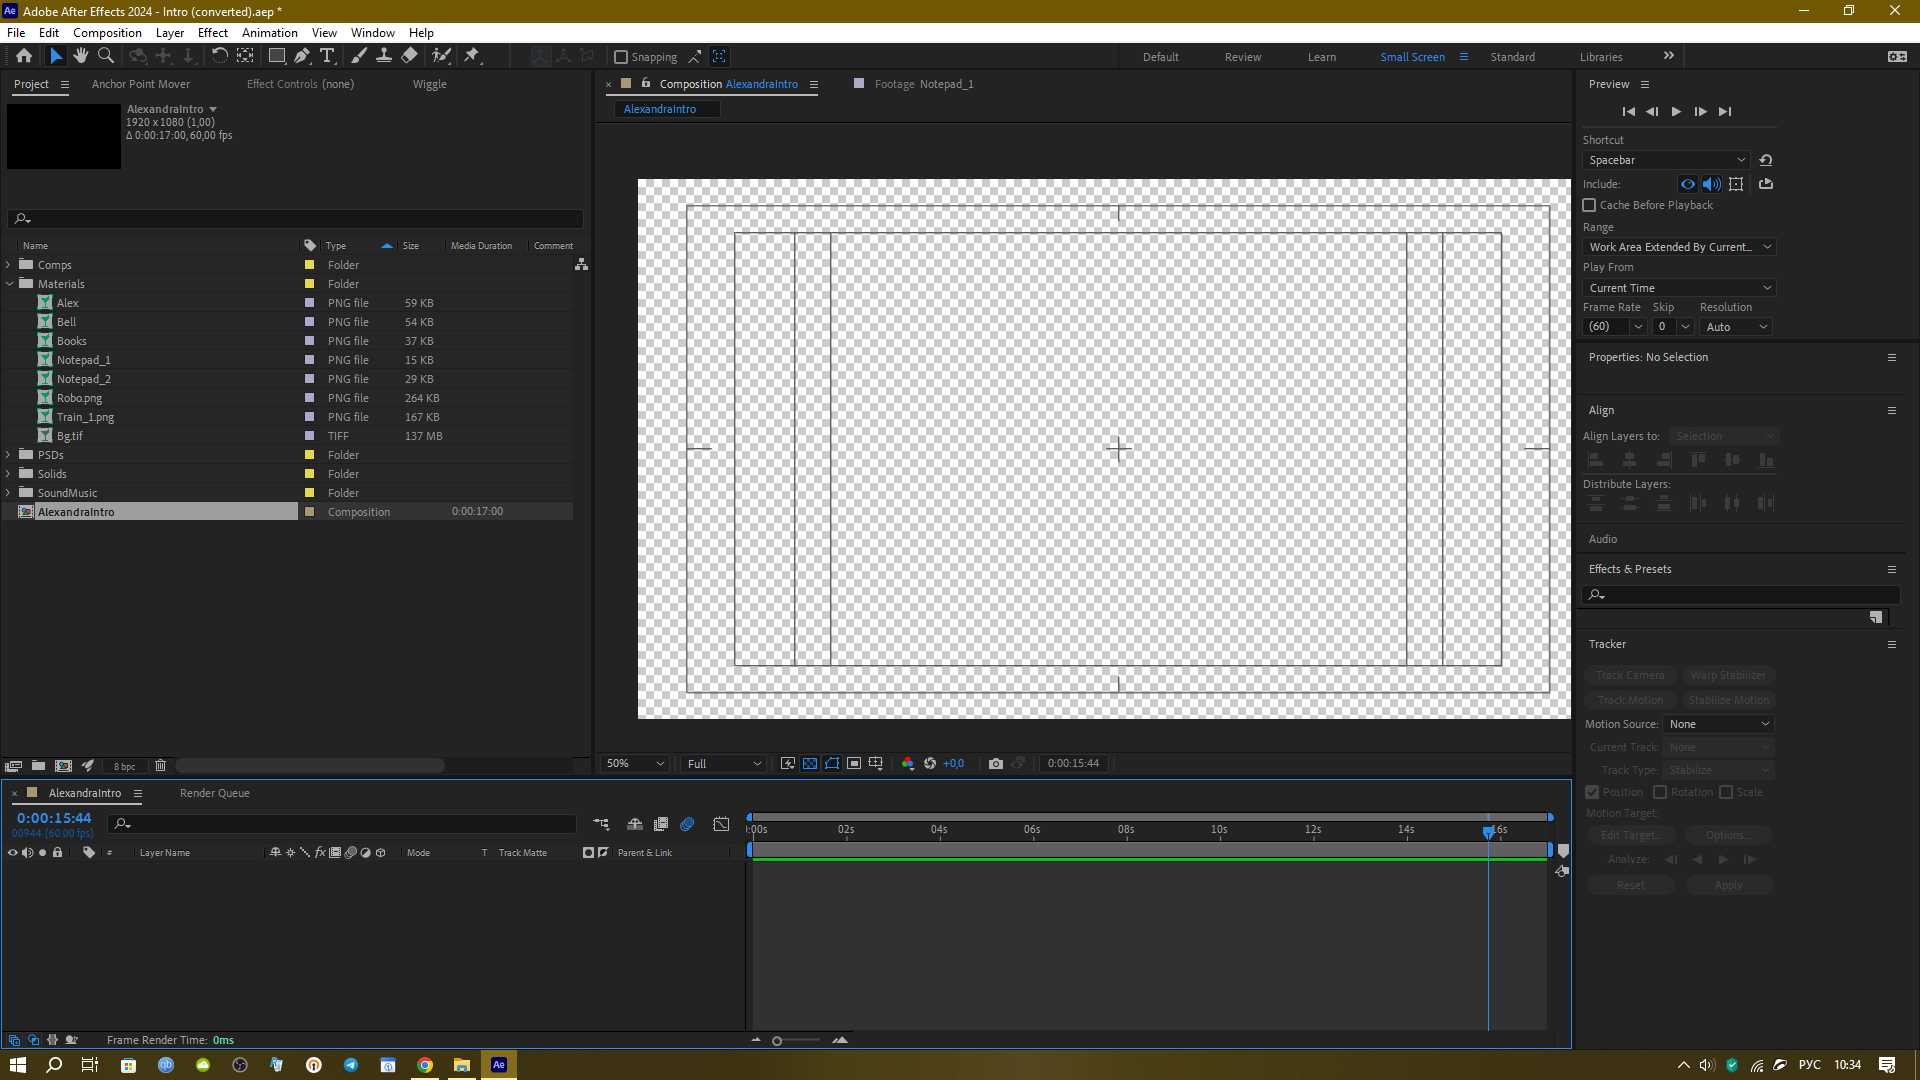1920x1080 pixels.
Task: Select the Brush tool
Action: click(359, 56)
